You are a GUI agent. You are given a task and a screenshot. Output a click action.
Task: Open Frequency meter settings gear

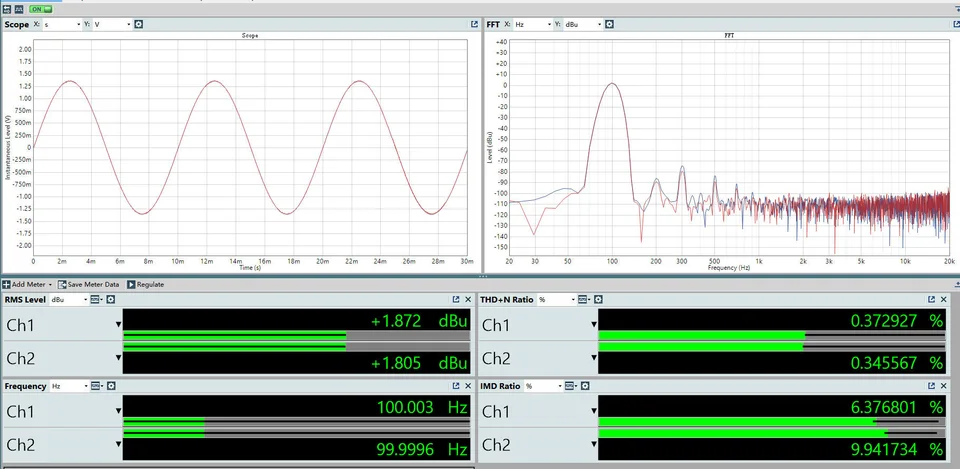click(x=110, y=386)
